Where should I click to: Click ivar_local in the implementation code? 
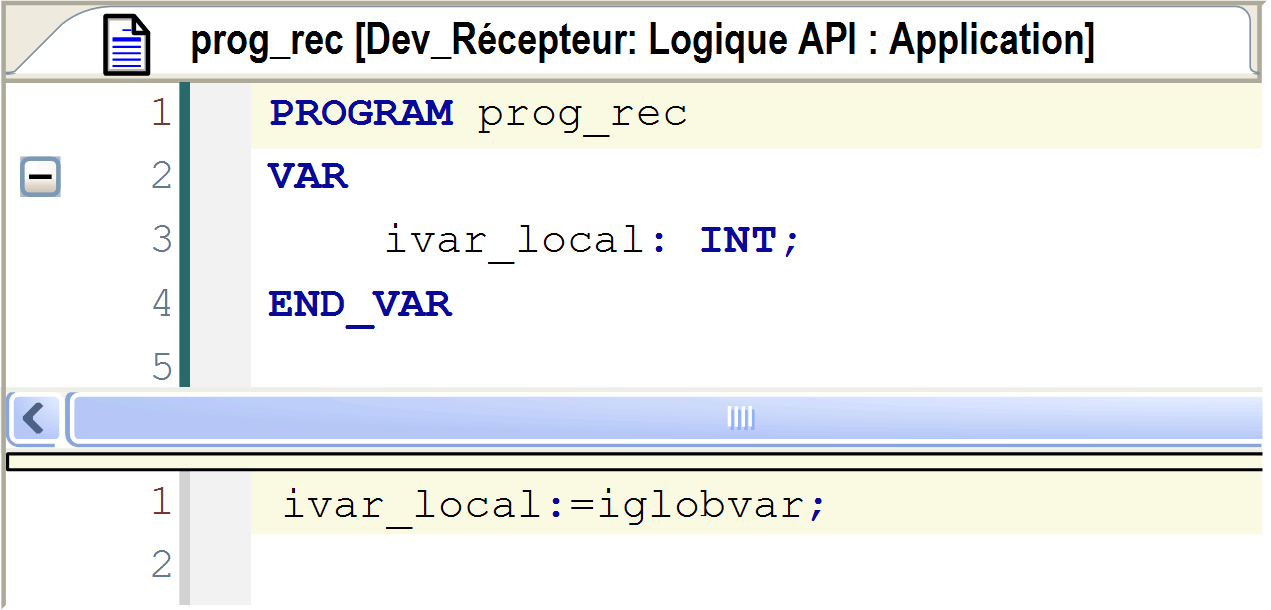tap(411, 504)
